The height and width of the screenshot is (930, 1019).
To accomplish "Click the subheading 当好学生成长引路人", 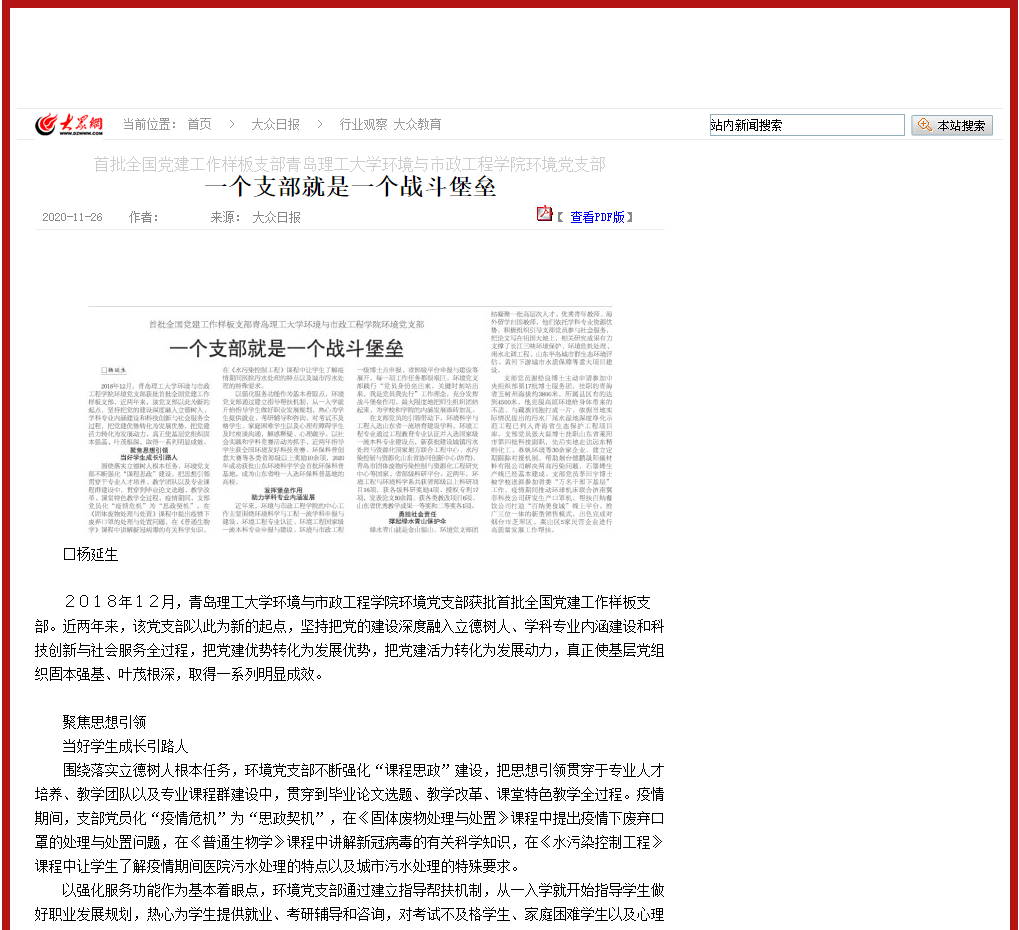I will [x=125, y=746].
